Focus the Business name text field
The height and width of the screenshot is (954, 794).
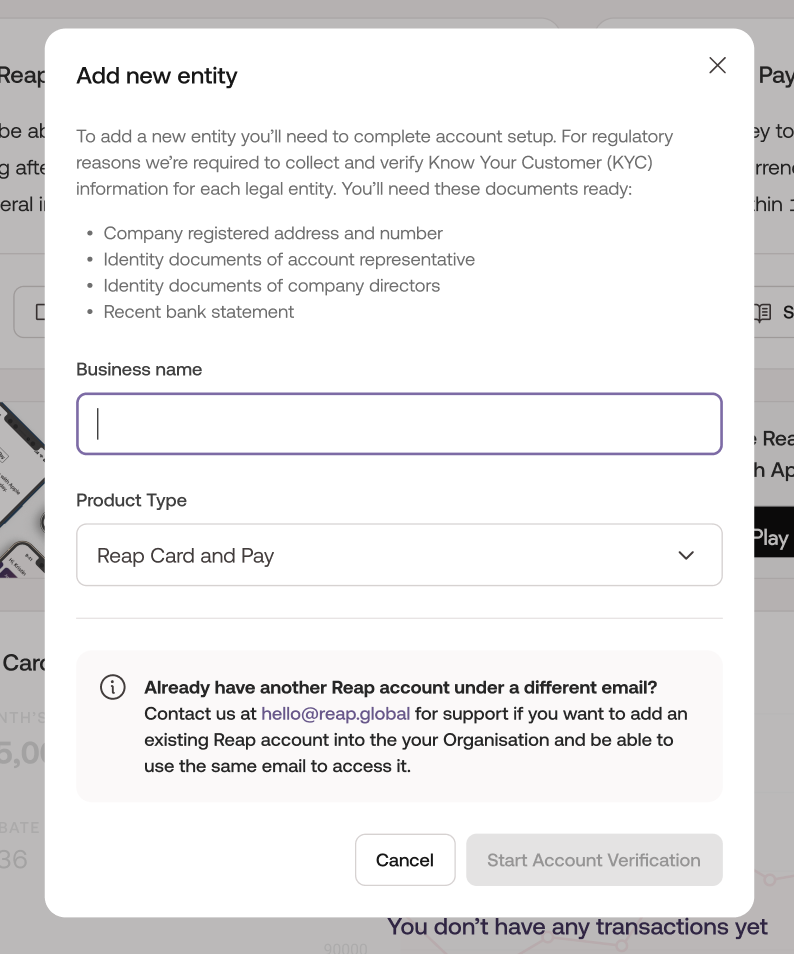[398, 424]
